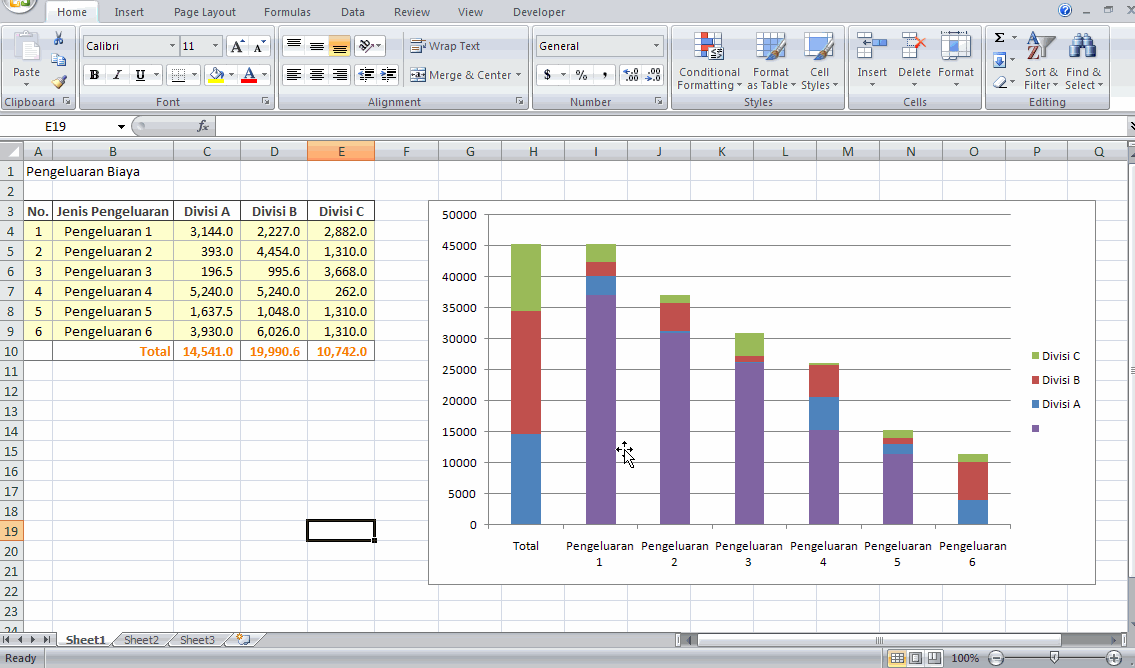
Task: Switch to Page Layout view in status bar
Action: pos(916,658)
